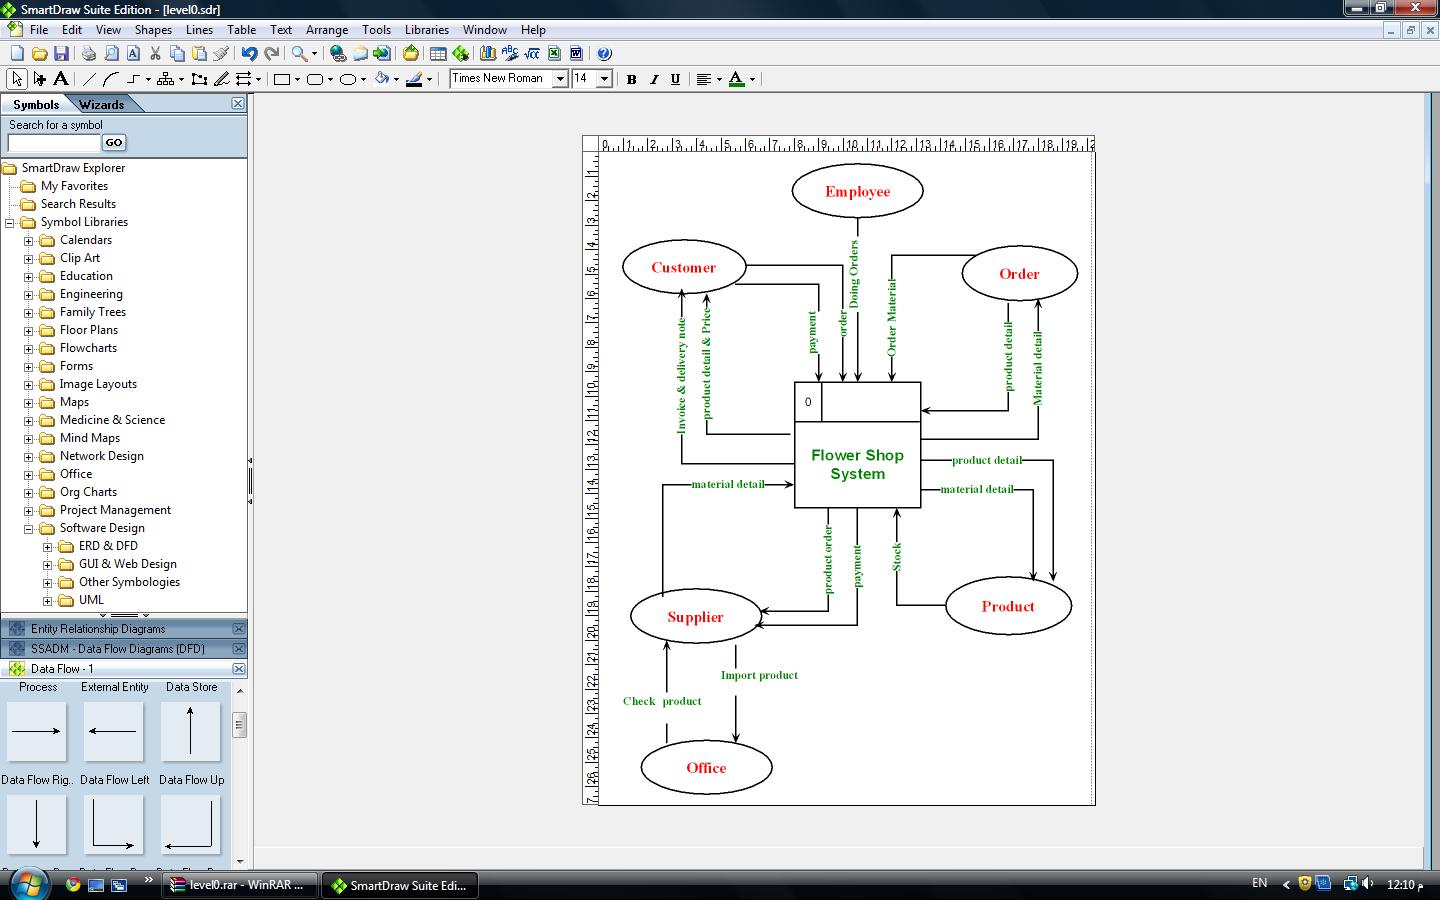The height and width of the screenshot is (900, 1440).
Task: Open the font size 14 dropdown
Action: click(x=604, y=79)
